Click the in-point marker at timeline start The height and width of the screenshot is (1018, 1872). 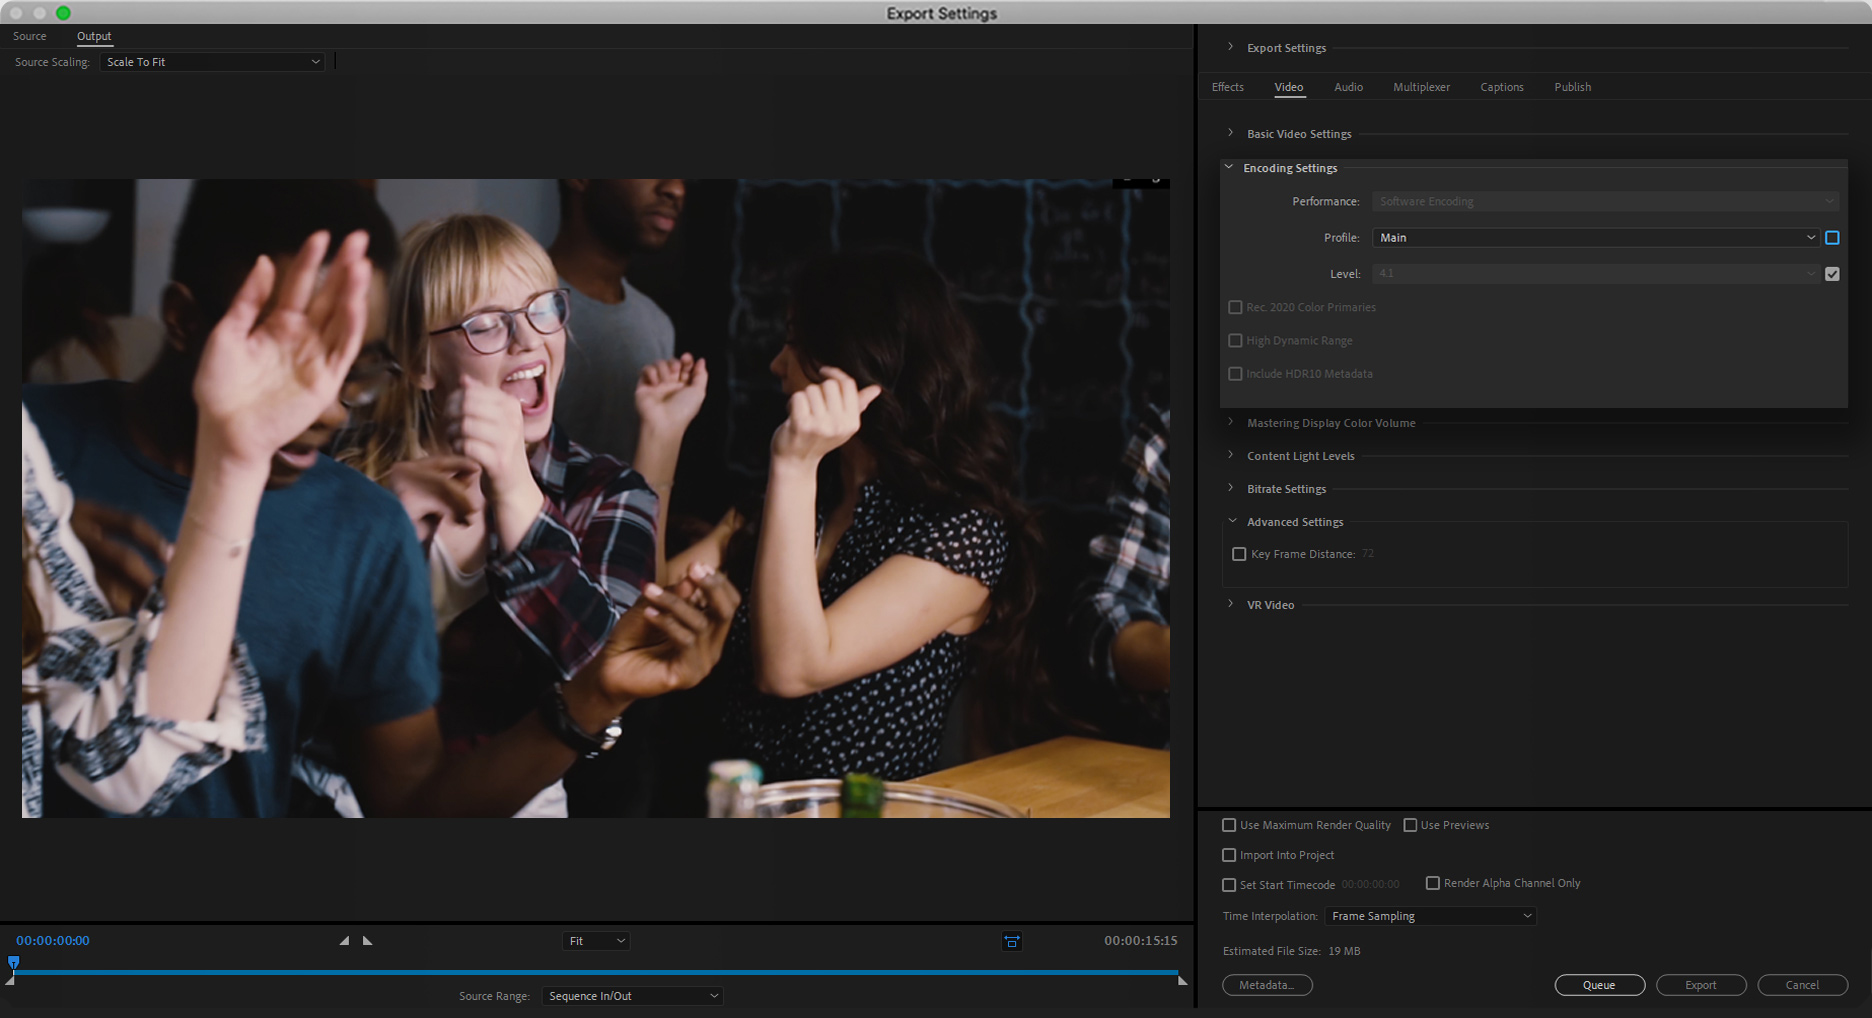(10, 981)
